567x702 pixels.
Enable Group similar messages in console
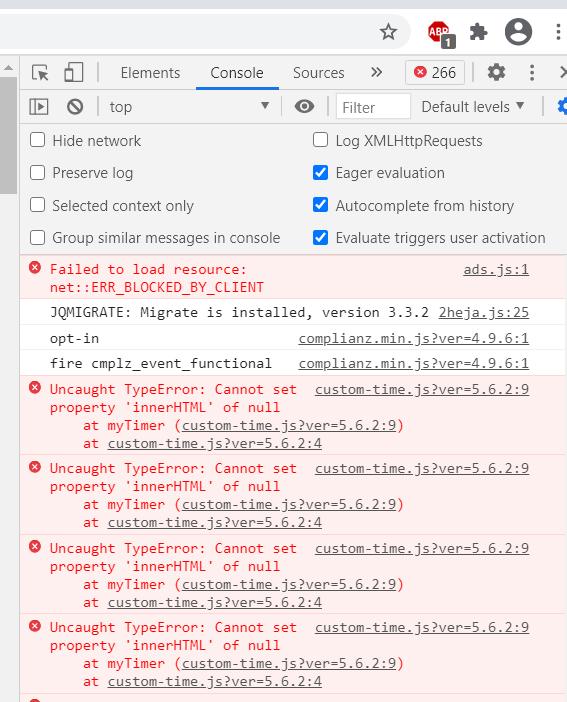point(37,237)
